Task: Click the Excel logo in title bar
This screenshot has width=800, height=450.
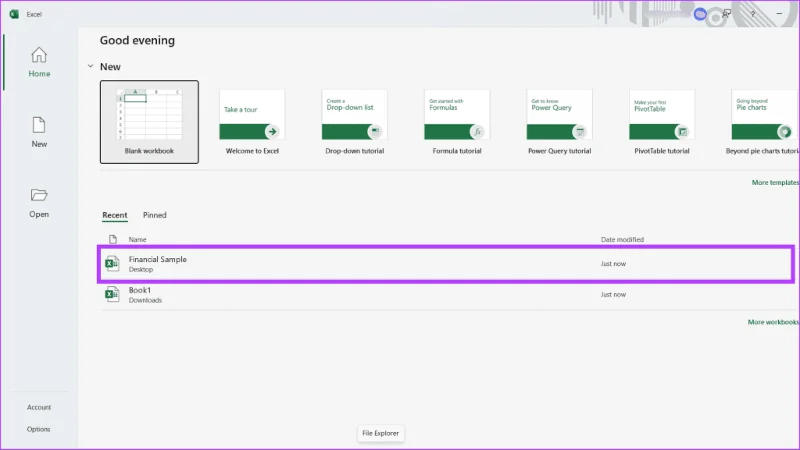Action: 14,14
